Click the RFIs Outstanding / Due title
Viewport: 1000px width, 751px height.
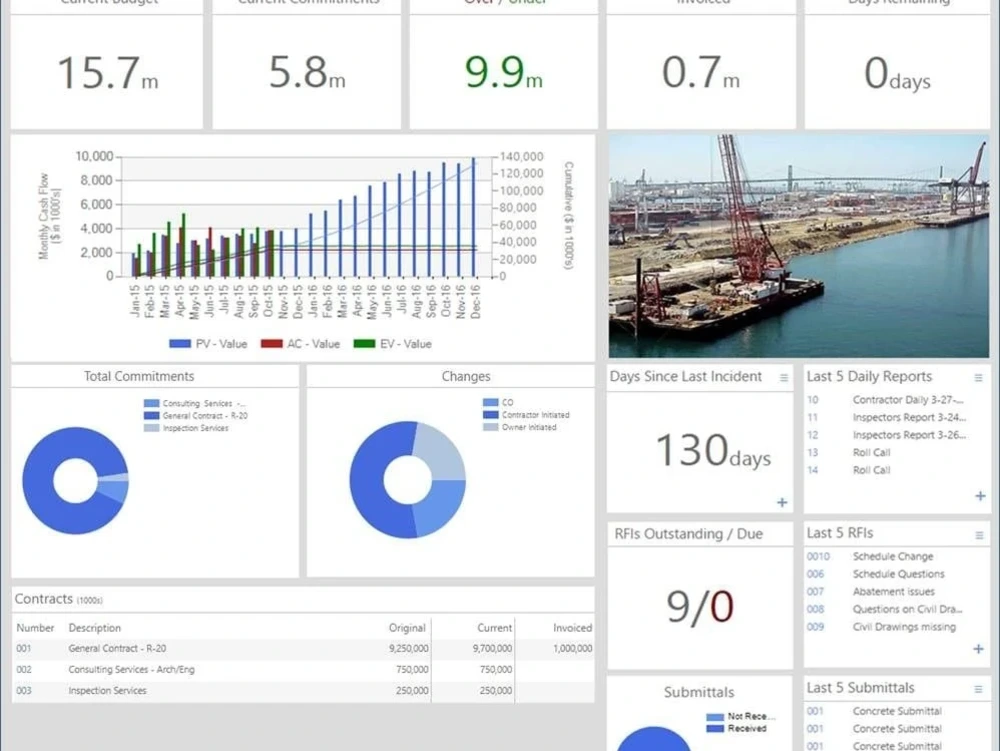pos(688,534)
